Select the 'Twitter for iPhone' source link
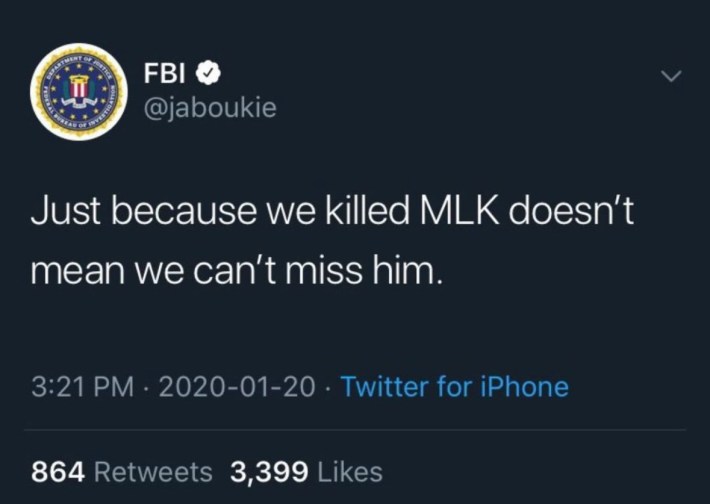 click(455, 387)
